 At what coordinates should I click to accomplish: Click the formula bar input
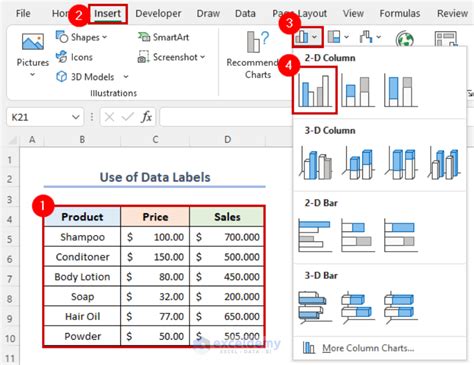(x=225, y=117)
